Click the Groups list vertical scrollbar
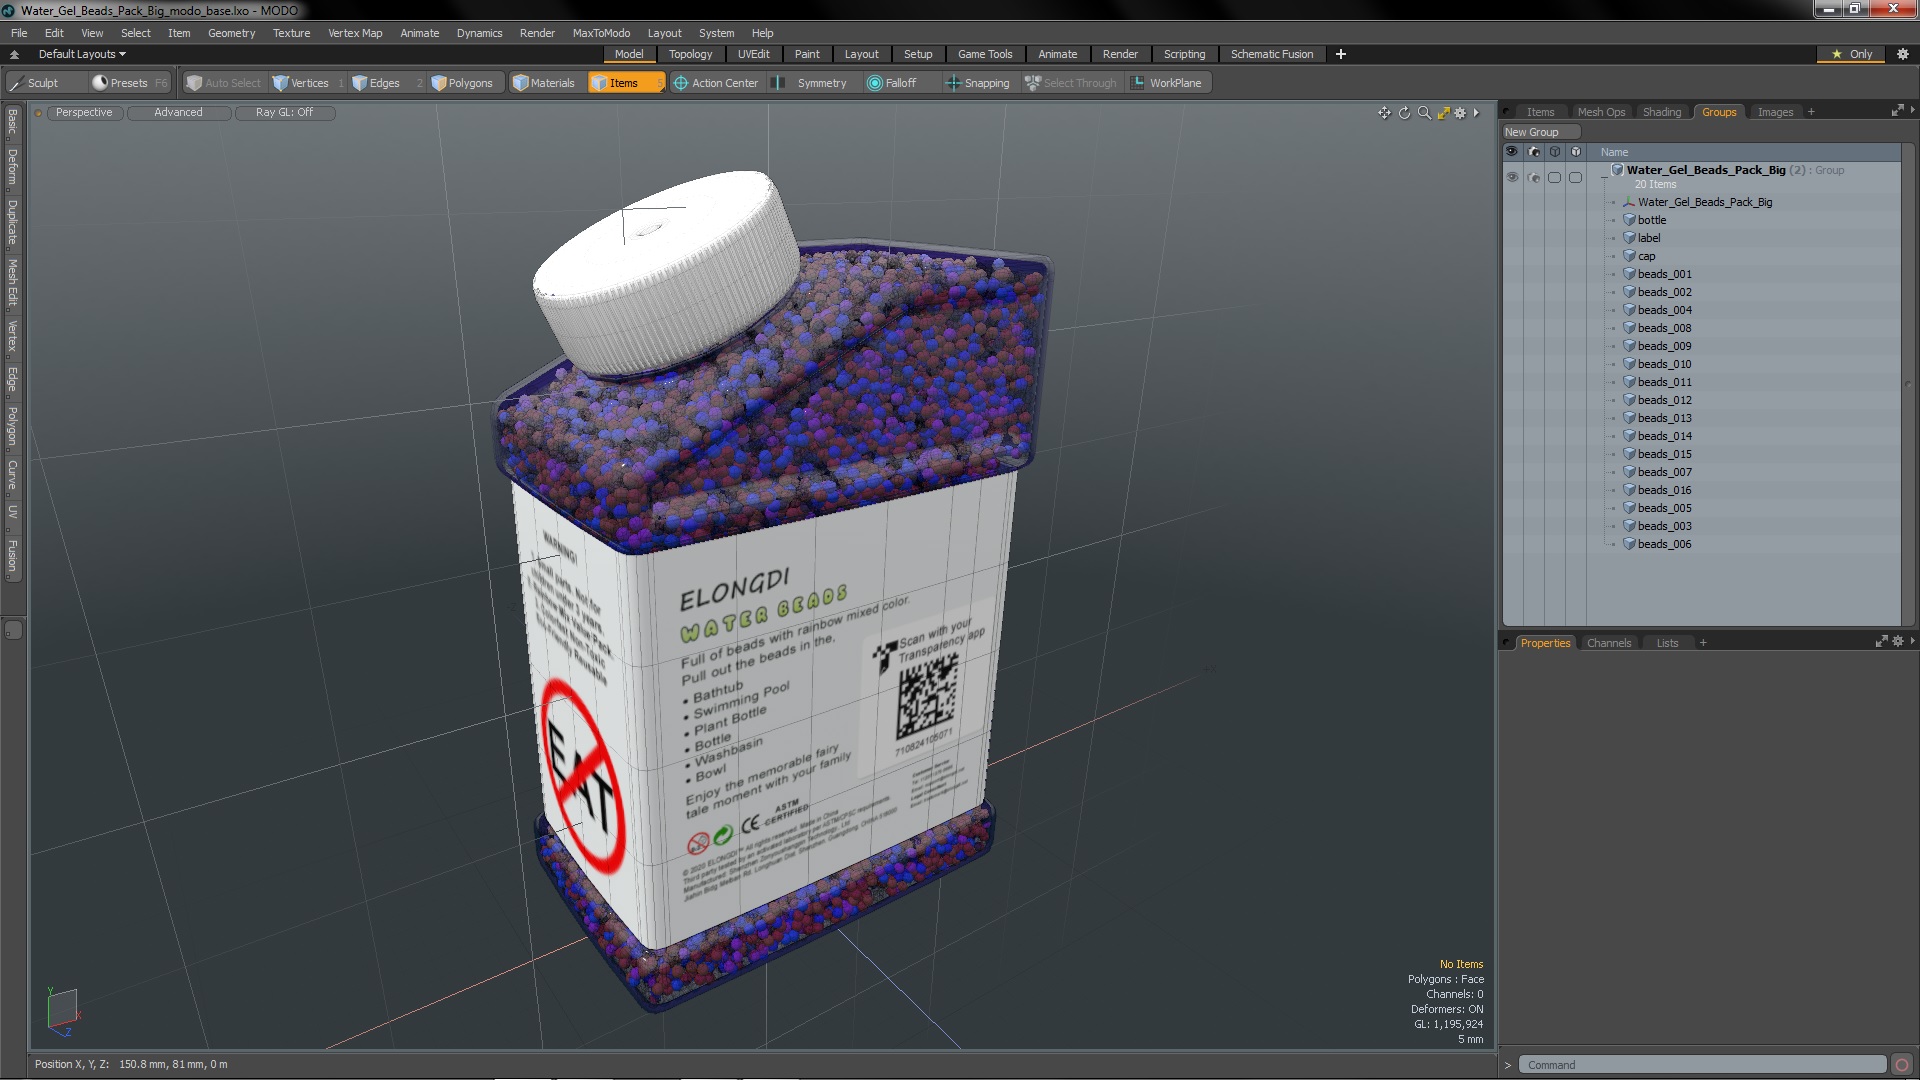The height and width of the screenshot is (1080, 1920). [1908, 385]
